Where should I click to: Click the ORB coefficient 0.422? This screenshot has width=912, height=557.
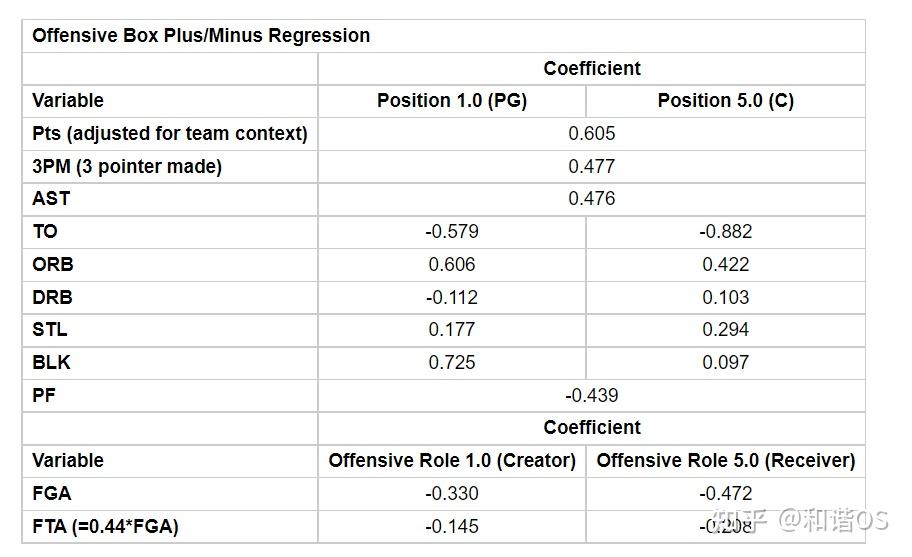coord(725,265)
